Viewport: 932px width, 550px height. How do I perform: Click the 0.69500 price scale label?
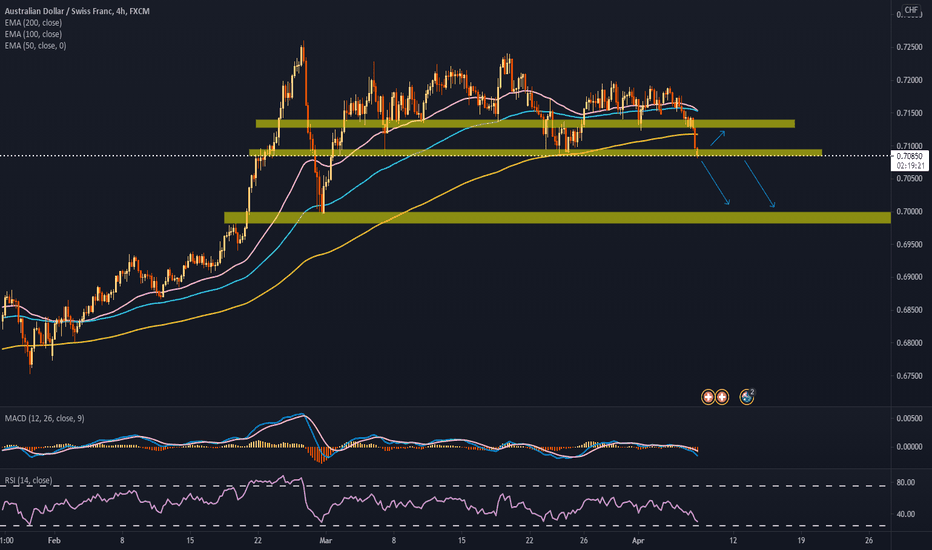(909, 244)
